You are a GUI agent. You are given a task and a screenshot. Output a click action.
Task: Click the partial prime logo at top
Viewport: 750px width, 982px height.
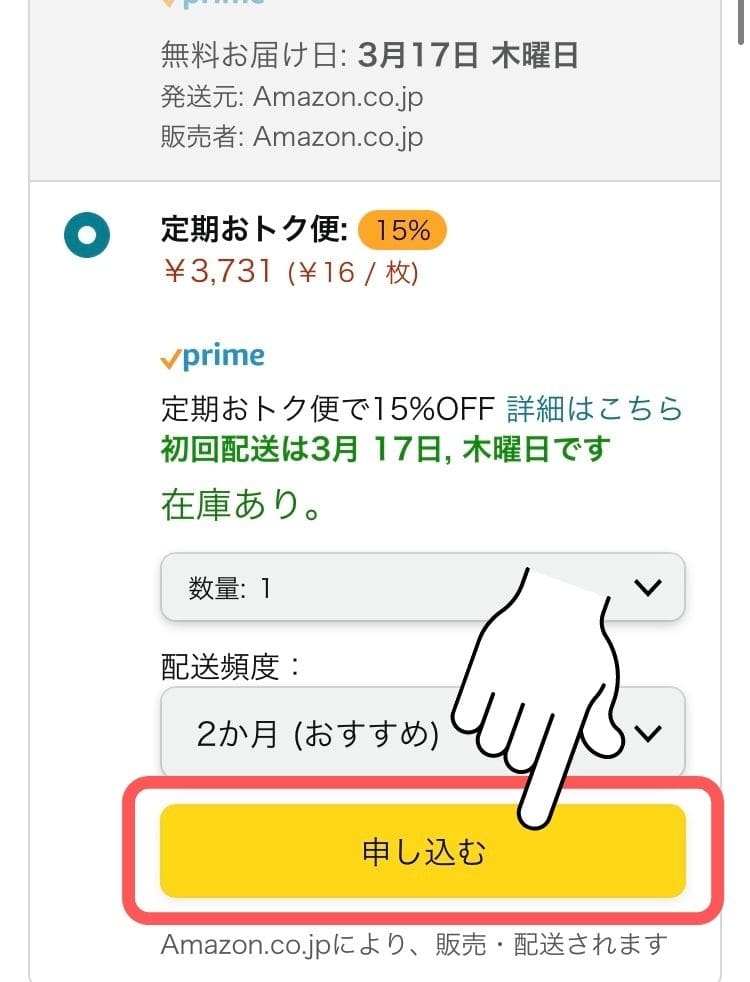pos(213,3)
